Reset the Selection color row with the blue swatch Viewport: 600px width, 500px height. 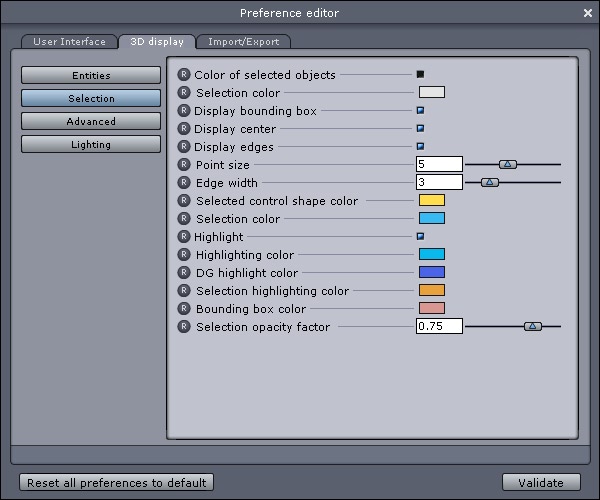point(184,218)
